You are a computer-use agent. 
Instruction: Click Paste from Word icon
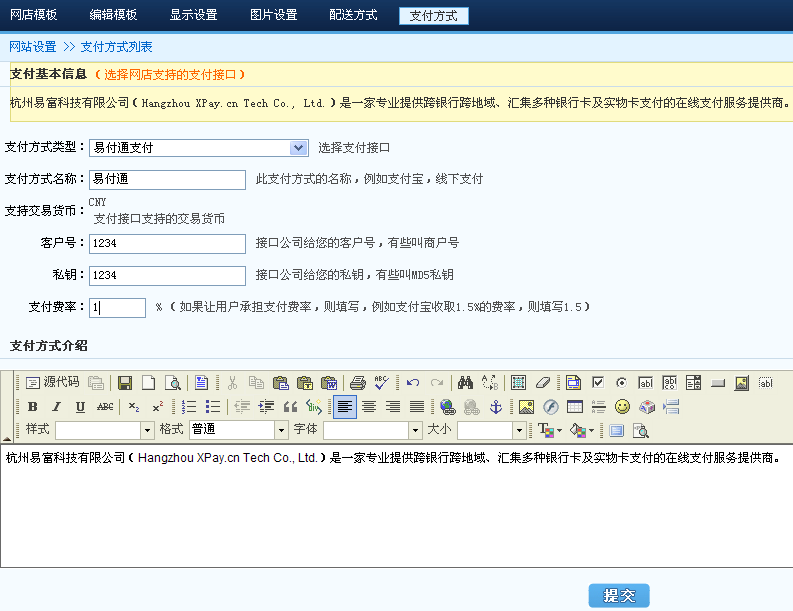point(329,383)
